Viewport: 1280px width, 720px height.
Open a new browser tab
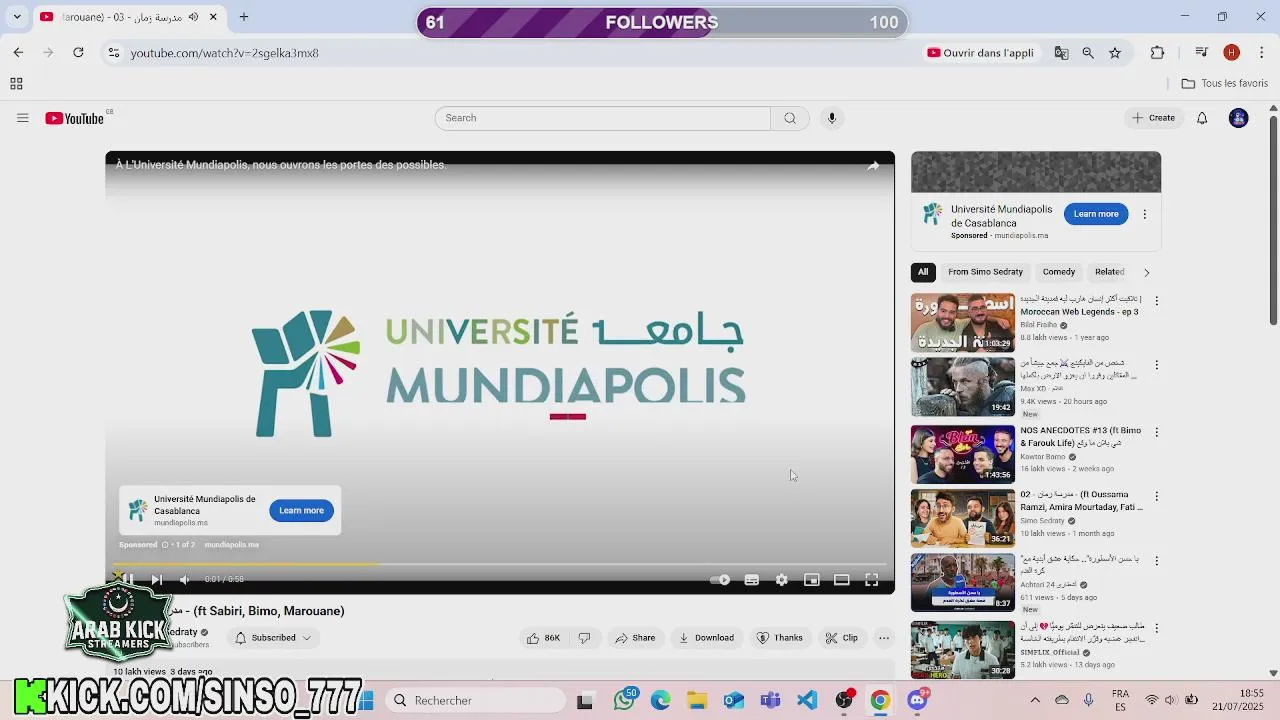pos(243,17)
